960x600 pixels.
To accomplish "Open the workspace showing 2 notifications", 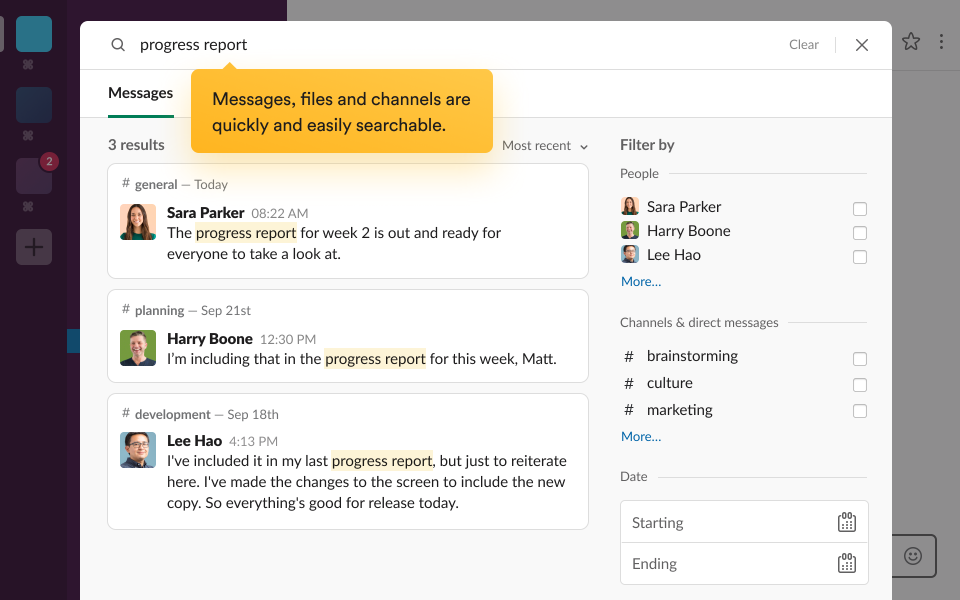I will pos(34,176).
